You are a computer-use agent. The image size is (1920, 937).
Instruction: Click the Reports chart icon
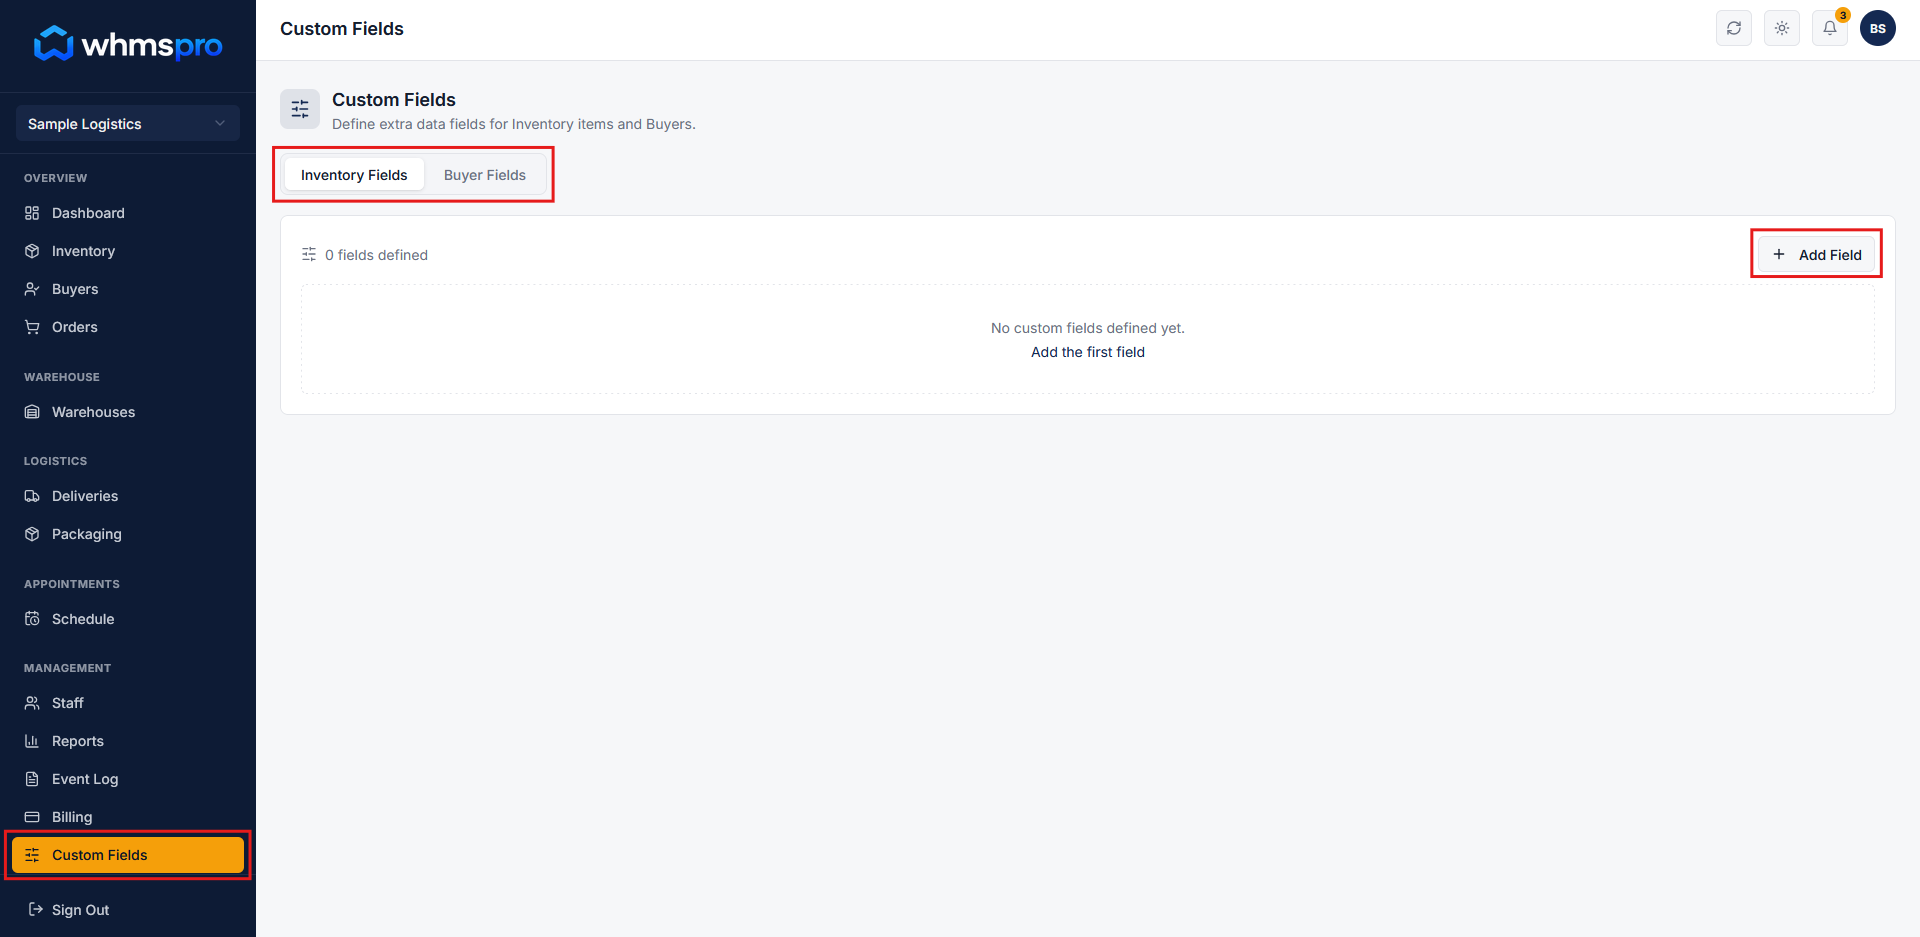coord(32,741)
